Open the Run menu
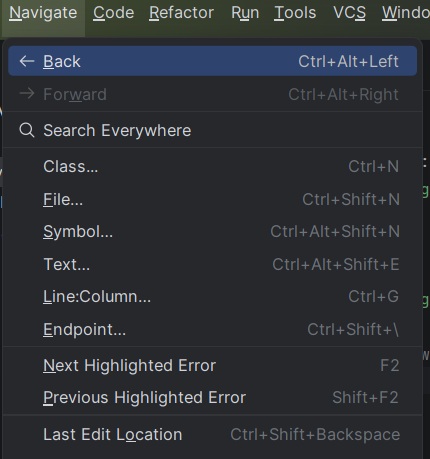Screen dimensions: 430x459 (245, 13)
